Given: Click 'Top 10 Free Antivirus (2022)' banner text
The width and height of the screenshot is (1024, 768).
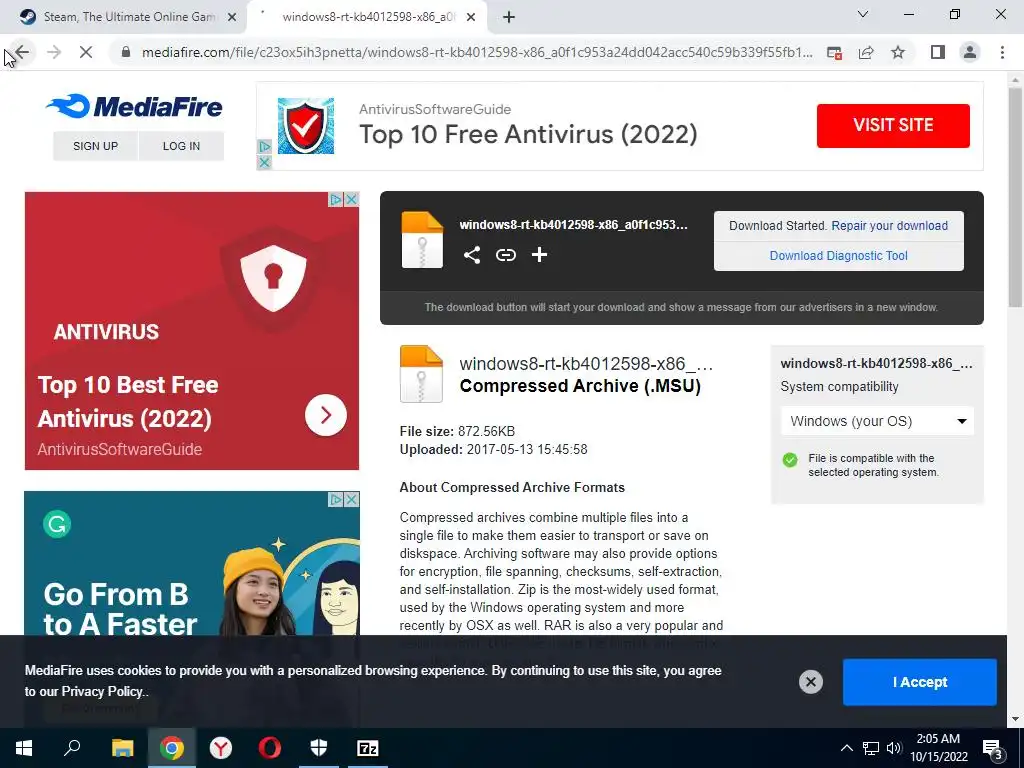Looking at the screenshot, I should [x=528, y=135].
